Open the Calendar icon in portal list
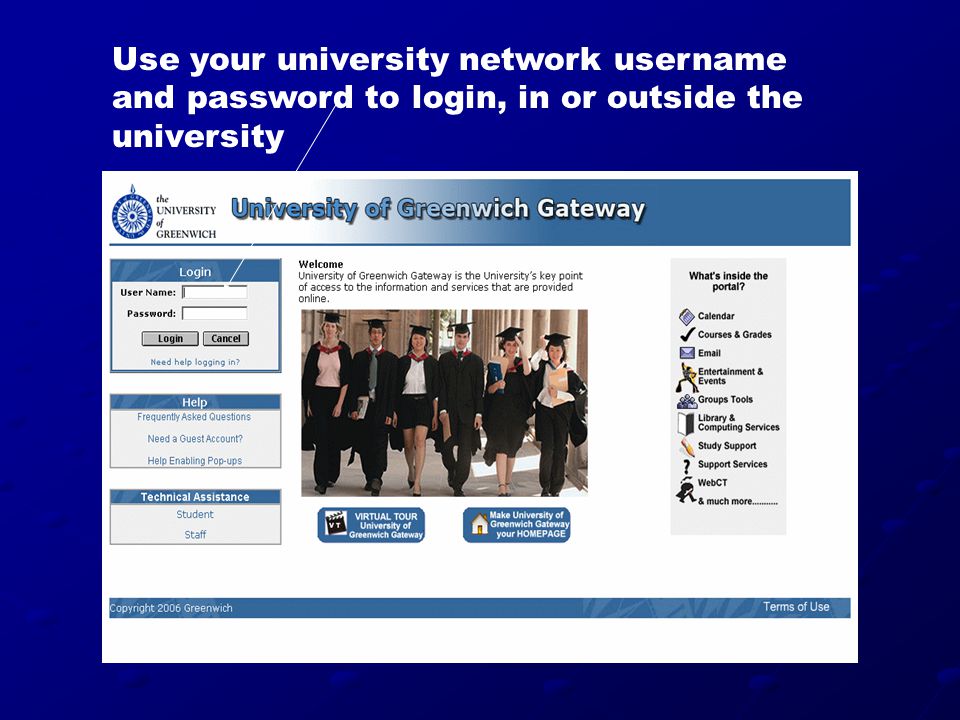This screenshot has height=720, width=960. pos(686,317)
